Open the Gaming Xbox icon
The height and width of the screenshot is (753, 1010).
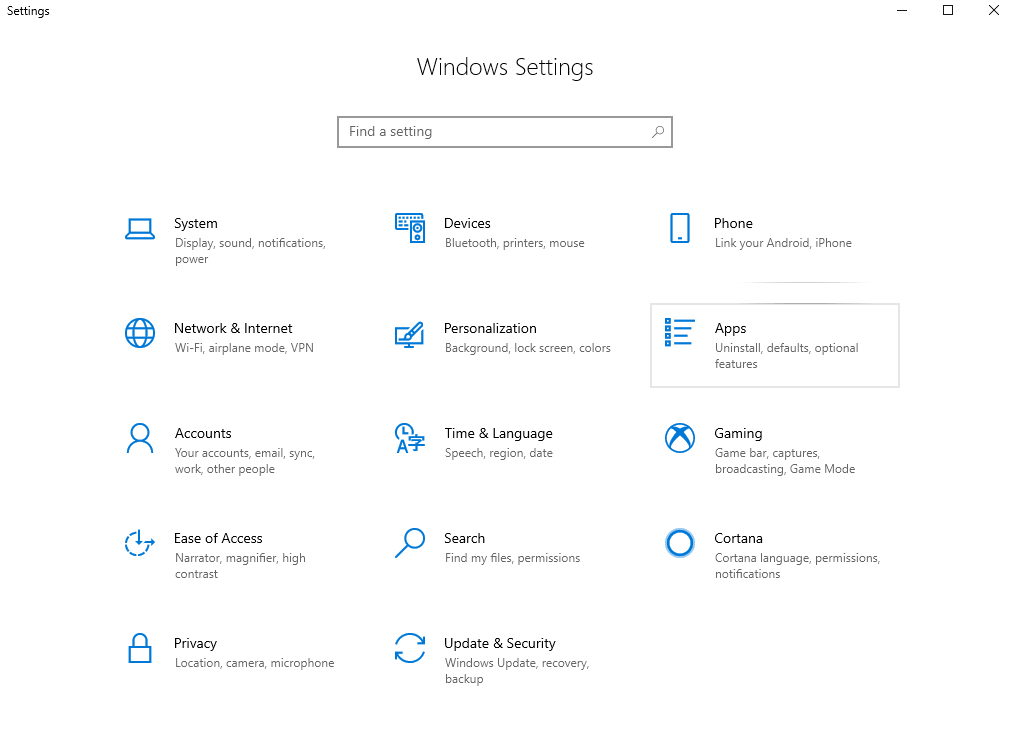(680, 438)
